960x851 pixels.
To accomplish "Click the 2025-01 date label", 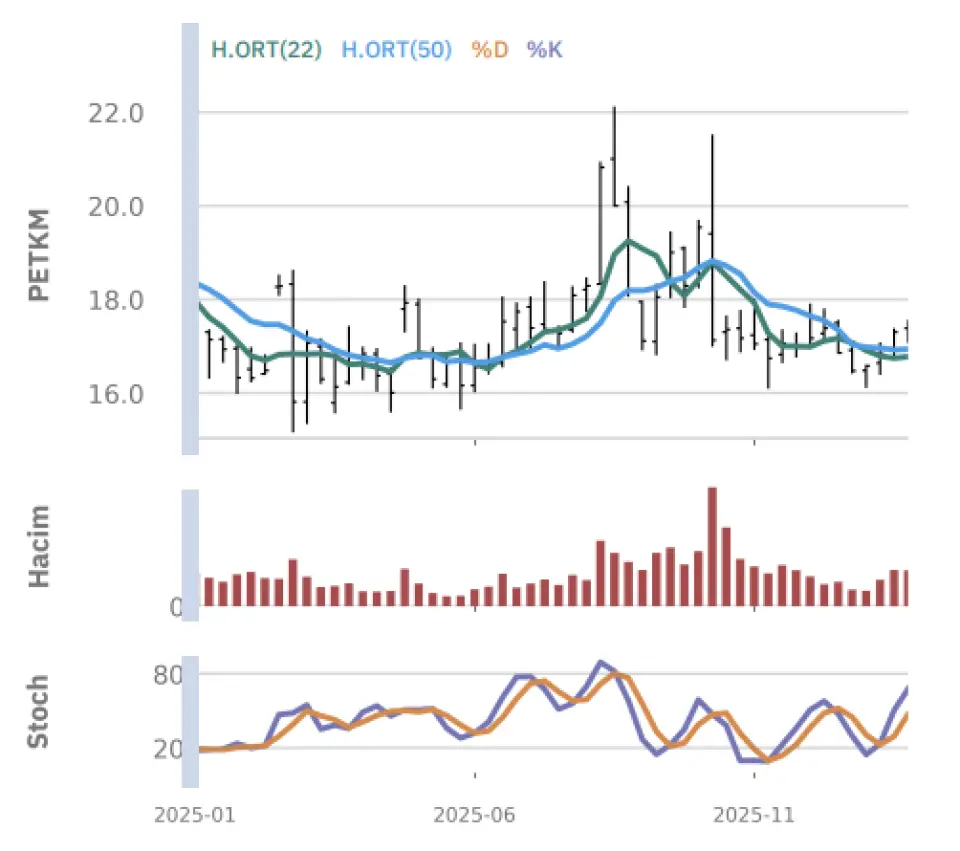I will (x=194, y=815).
